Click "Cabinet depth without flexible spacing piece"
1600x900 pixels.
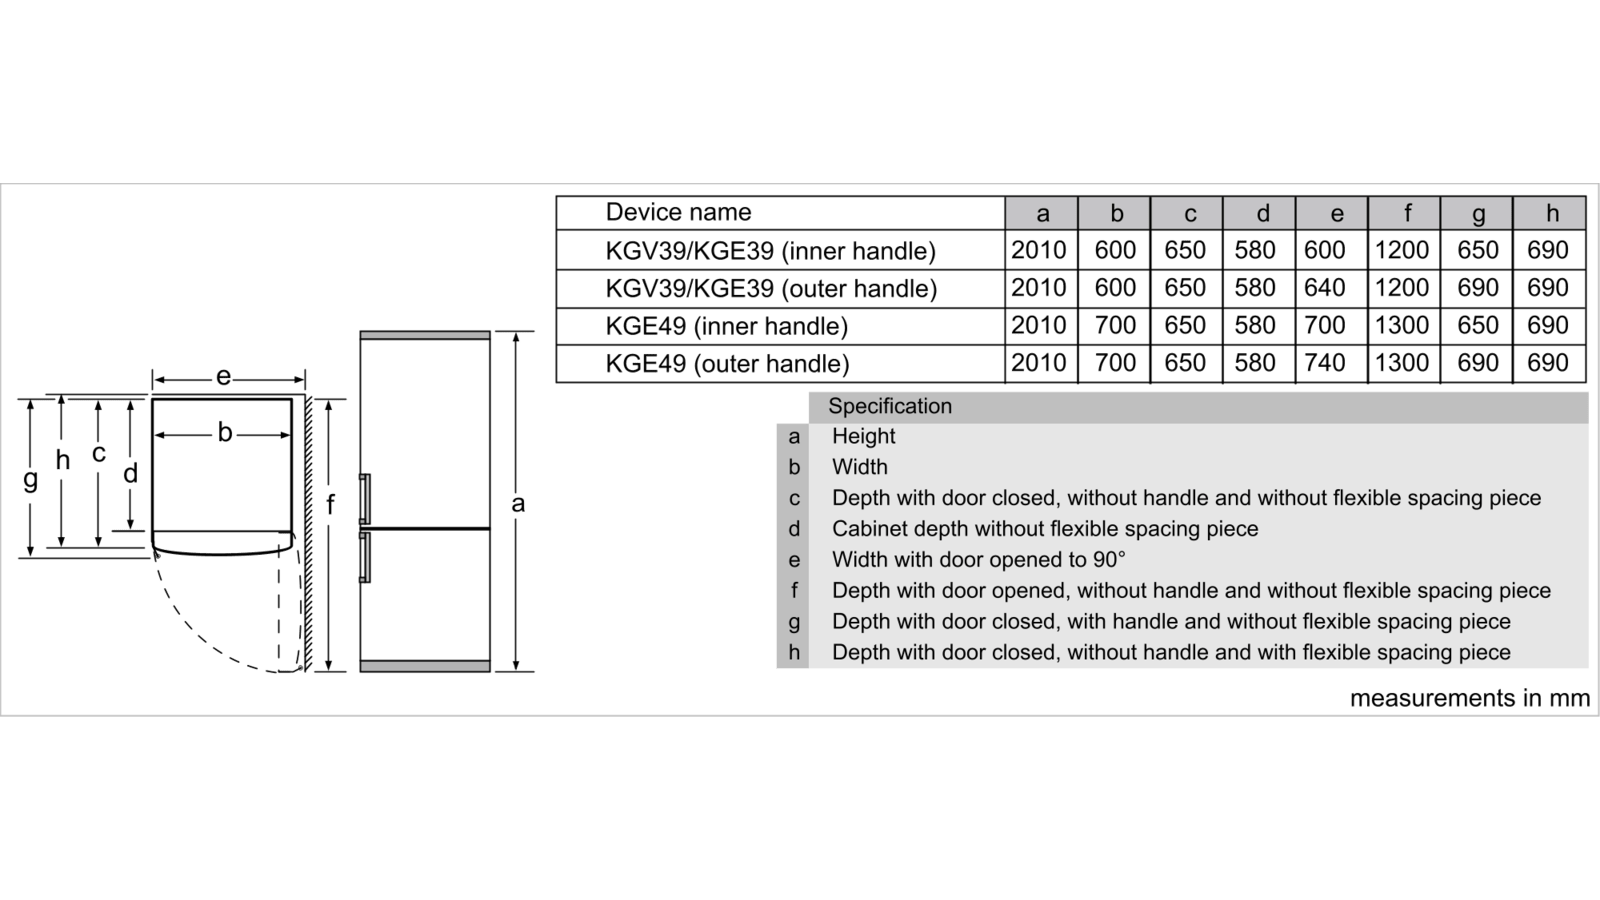(1045, 529)
